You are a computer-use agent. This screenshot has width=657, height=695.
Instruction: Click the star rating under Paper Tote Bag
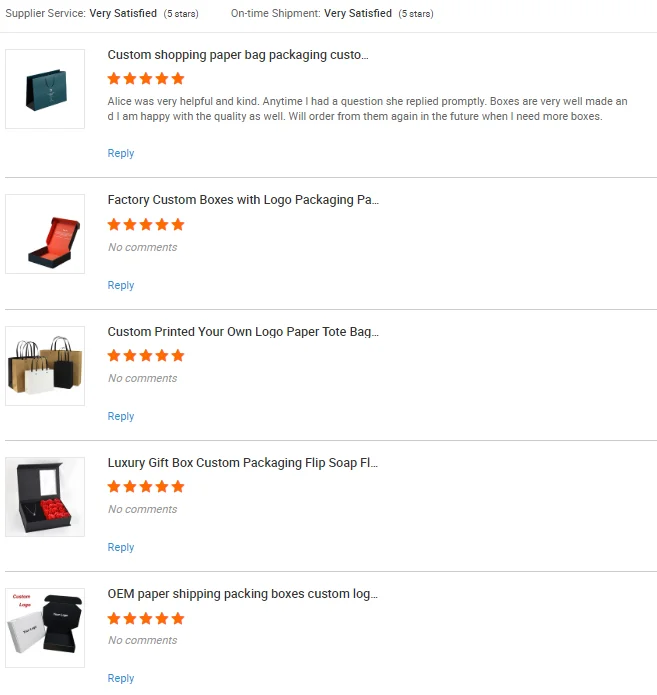point(146,356)
